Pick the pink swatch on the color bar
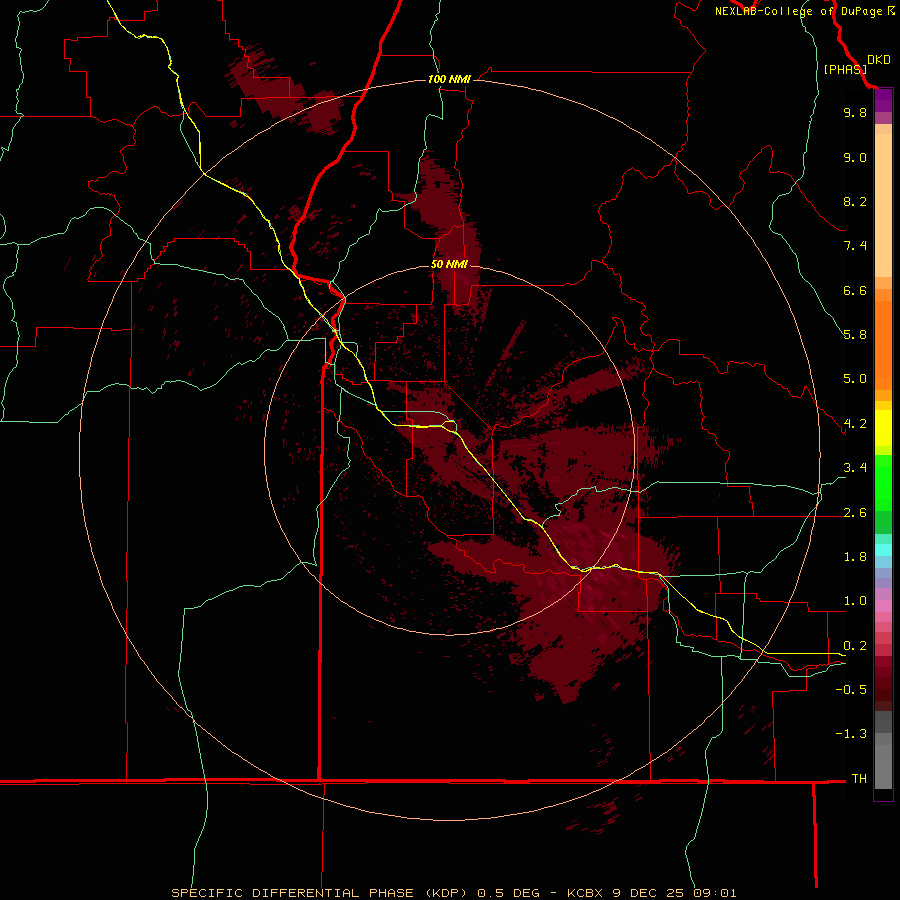This screenshot has width=900, height=900. click(883, 606)
